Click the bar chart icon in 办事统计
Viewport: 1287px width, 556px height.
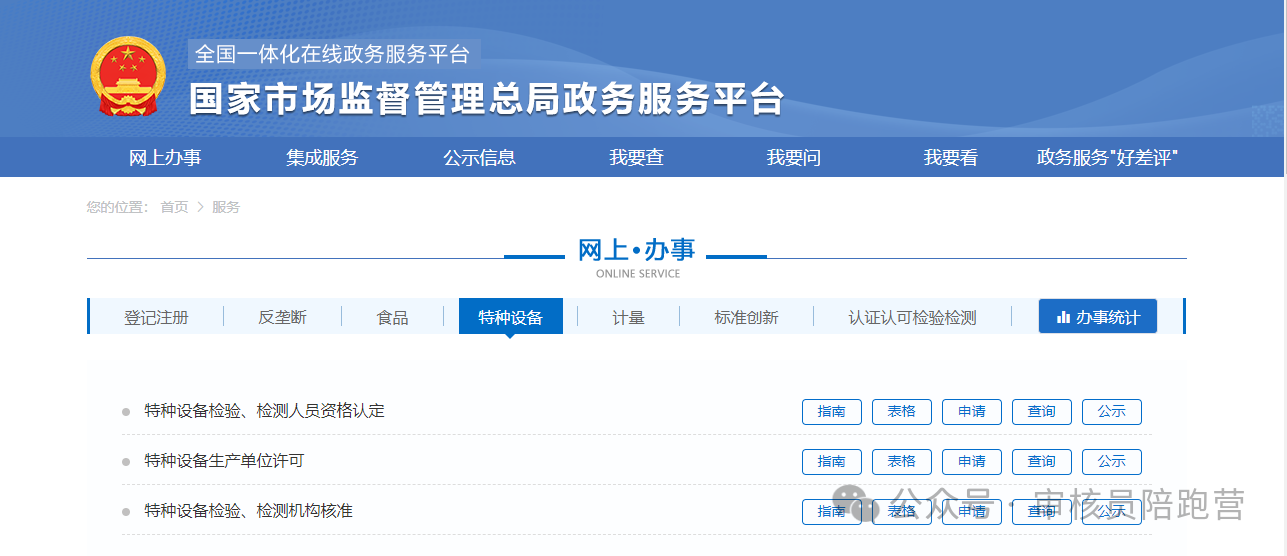coord(1063,317)
